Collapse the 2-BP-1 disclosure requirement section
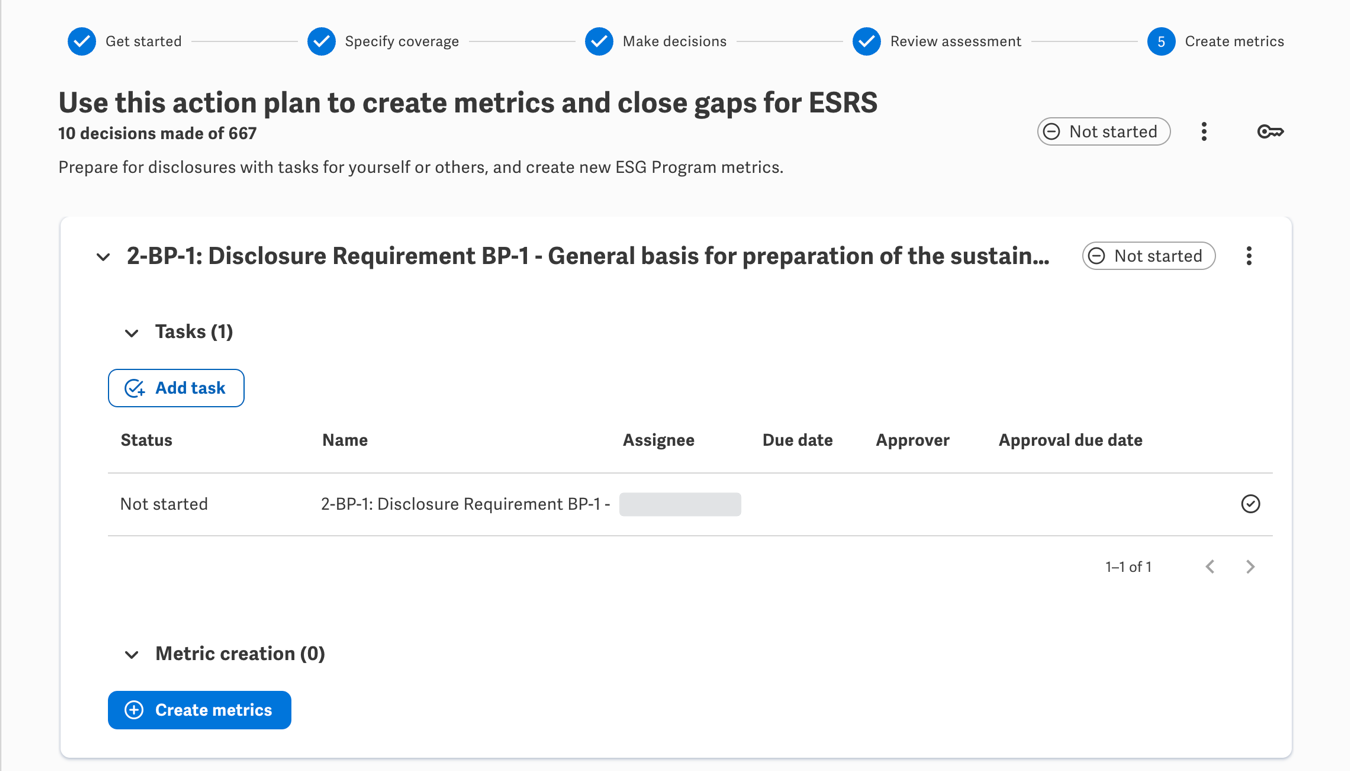 point(103,257)
